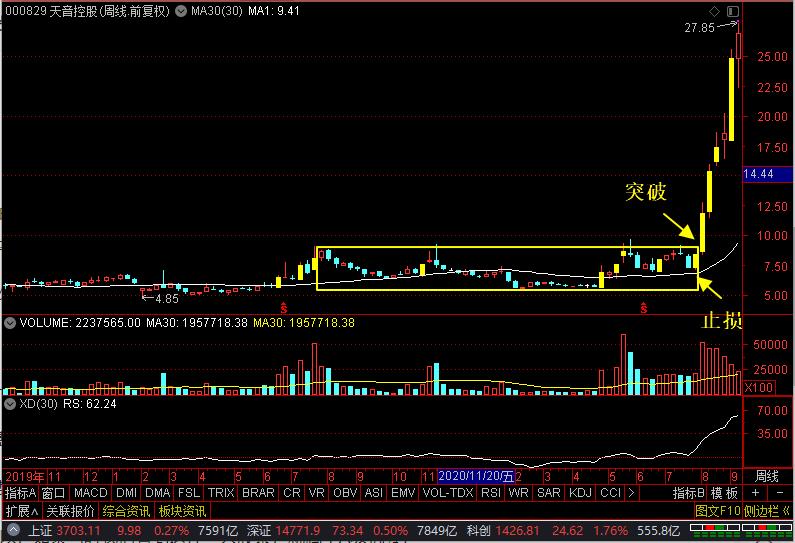Click the 科创 index value 1426.81
This screenshot has width=795, height=543.
pyautogui.click(x=517, y=531)
